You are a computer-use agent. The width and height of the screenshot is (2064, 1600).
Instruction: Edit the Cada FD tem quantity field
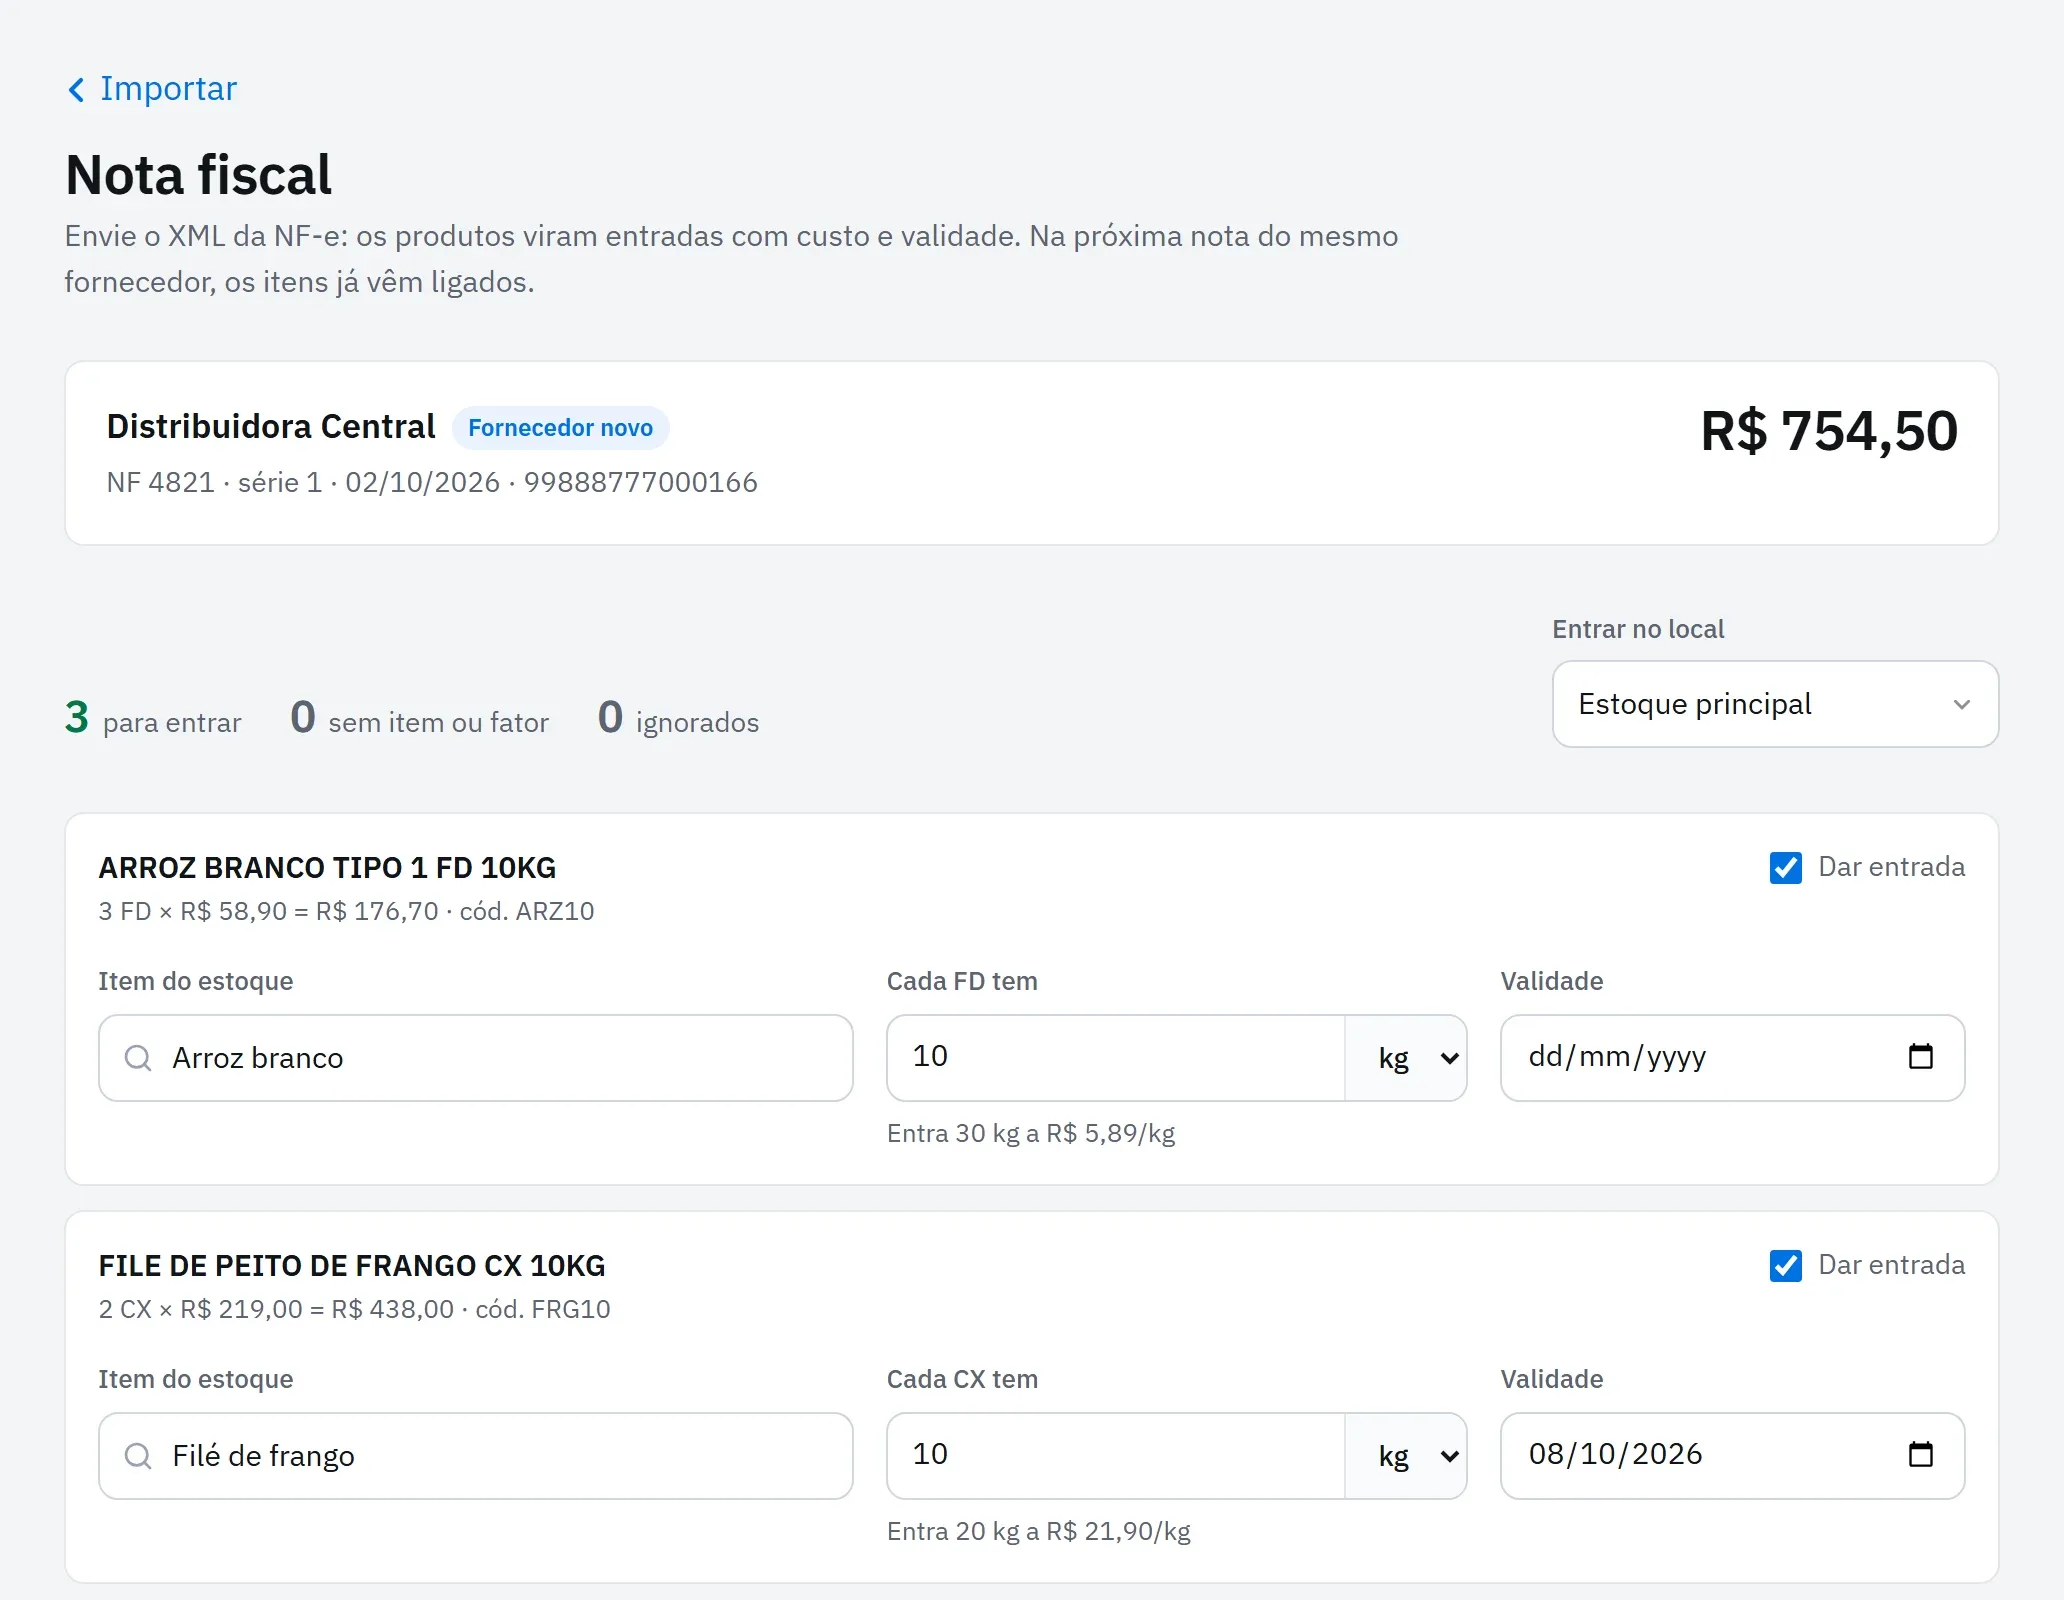(x=1116, y=1058)
